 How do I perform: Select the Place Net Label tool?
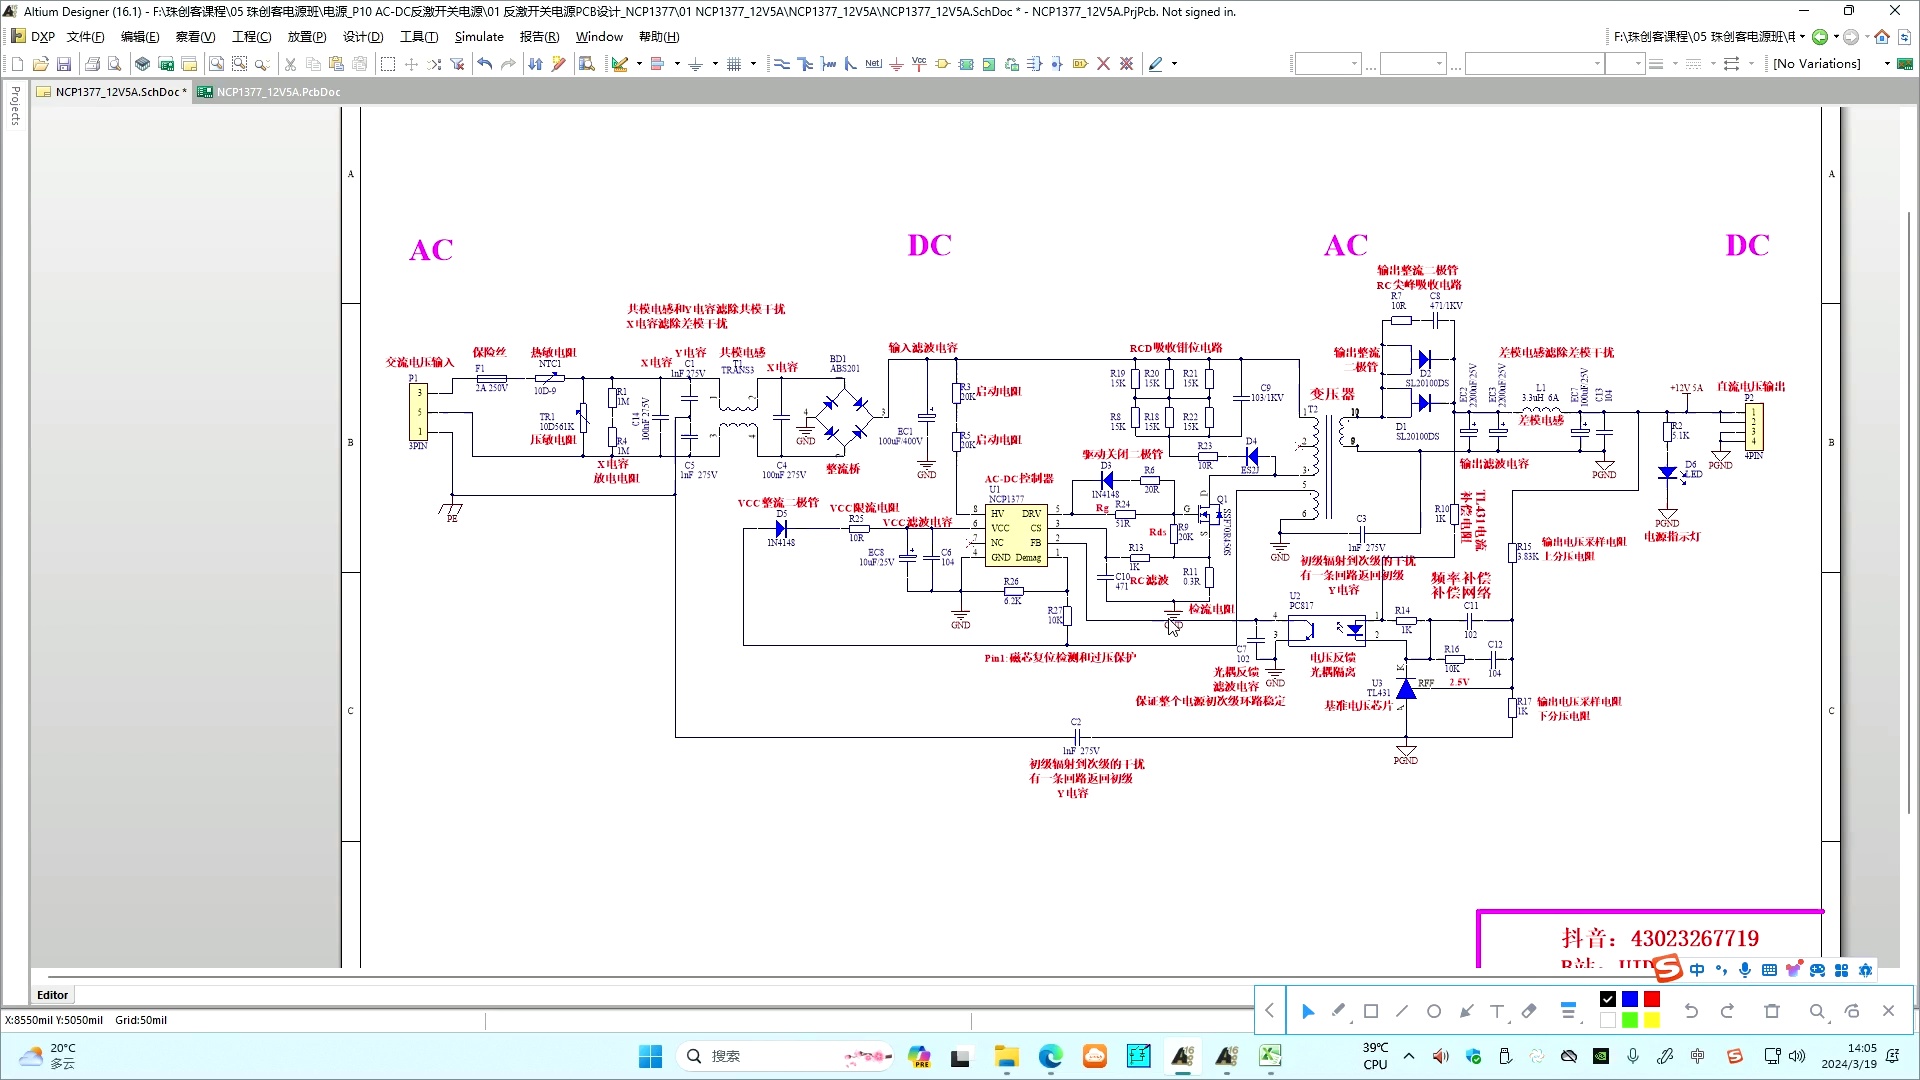[873, 64]
